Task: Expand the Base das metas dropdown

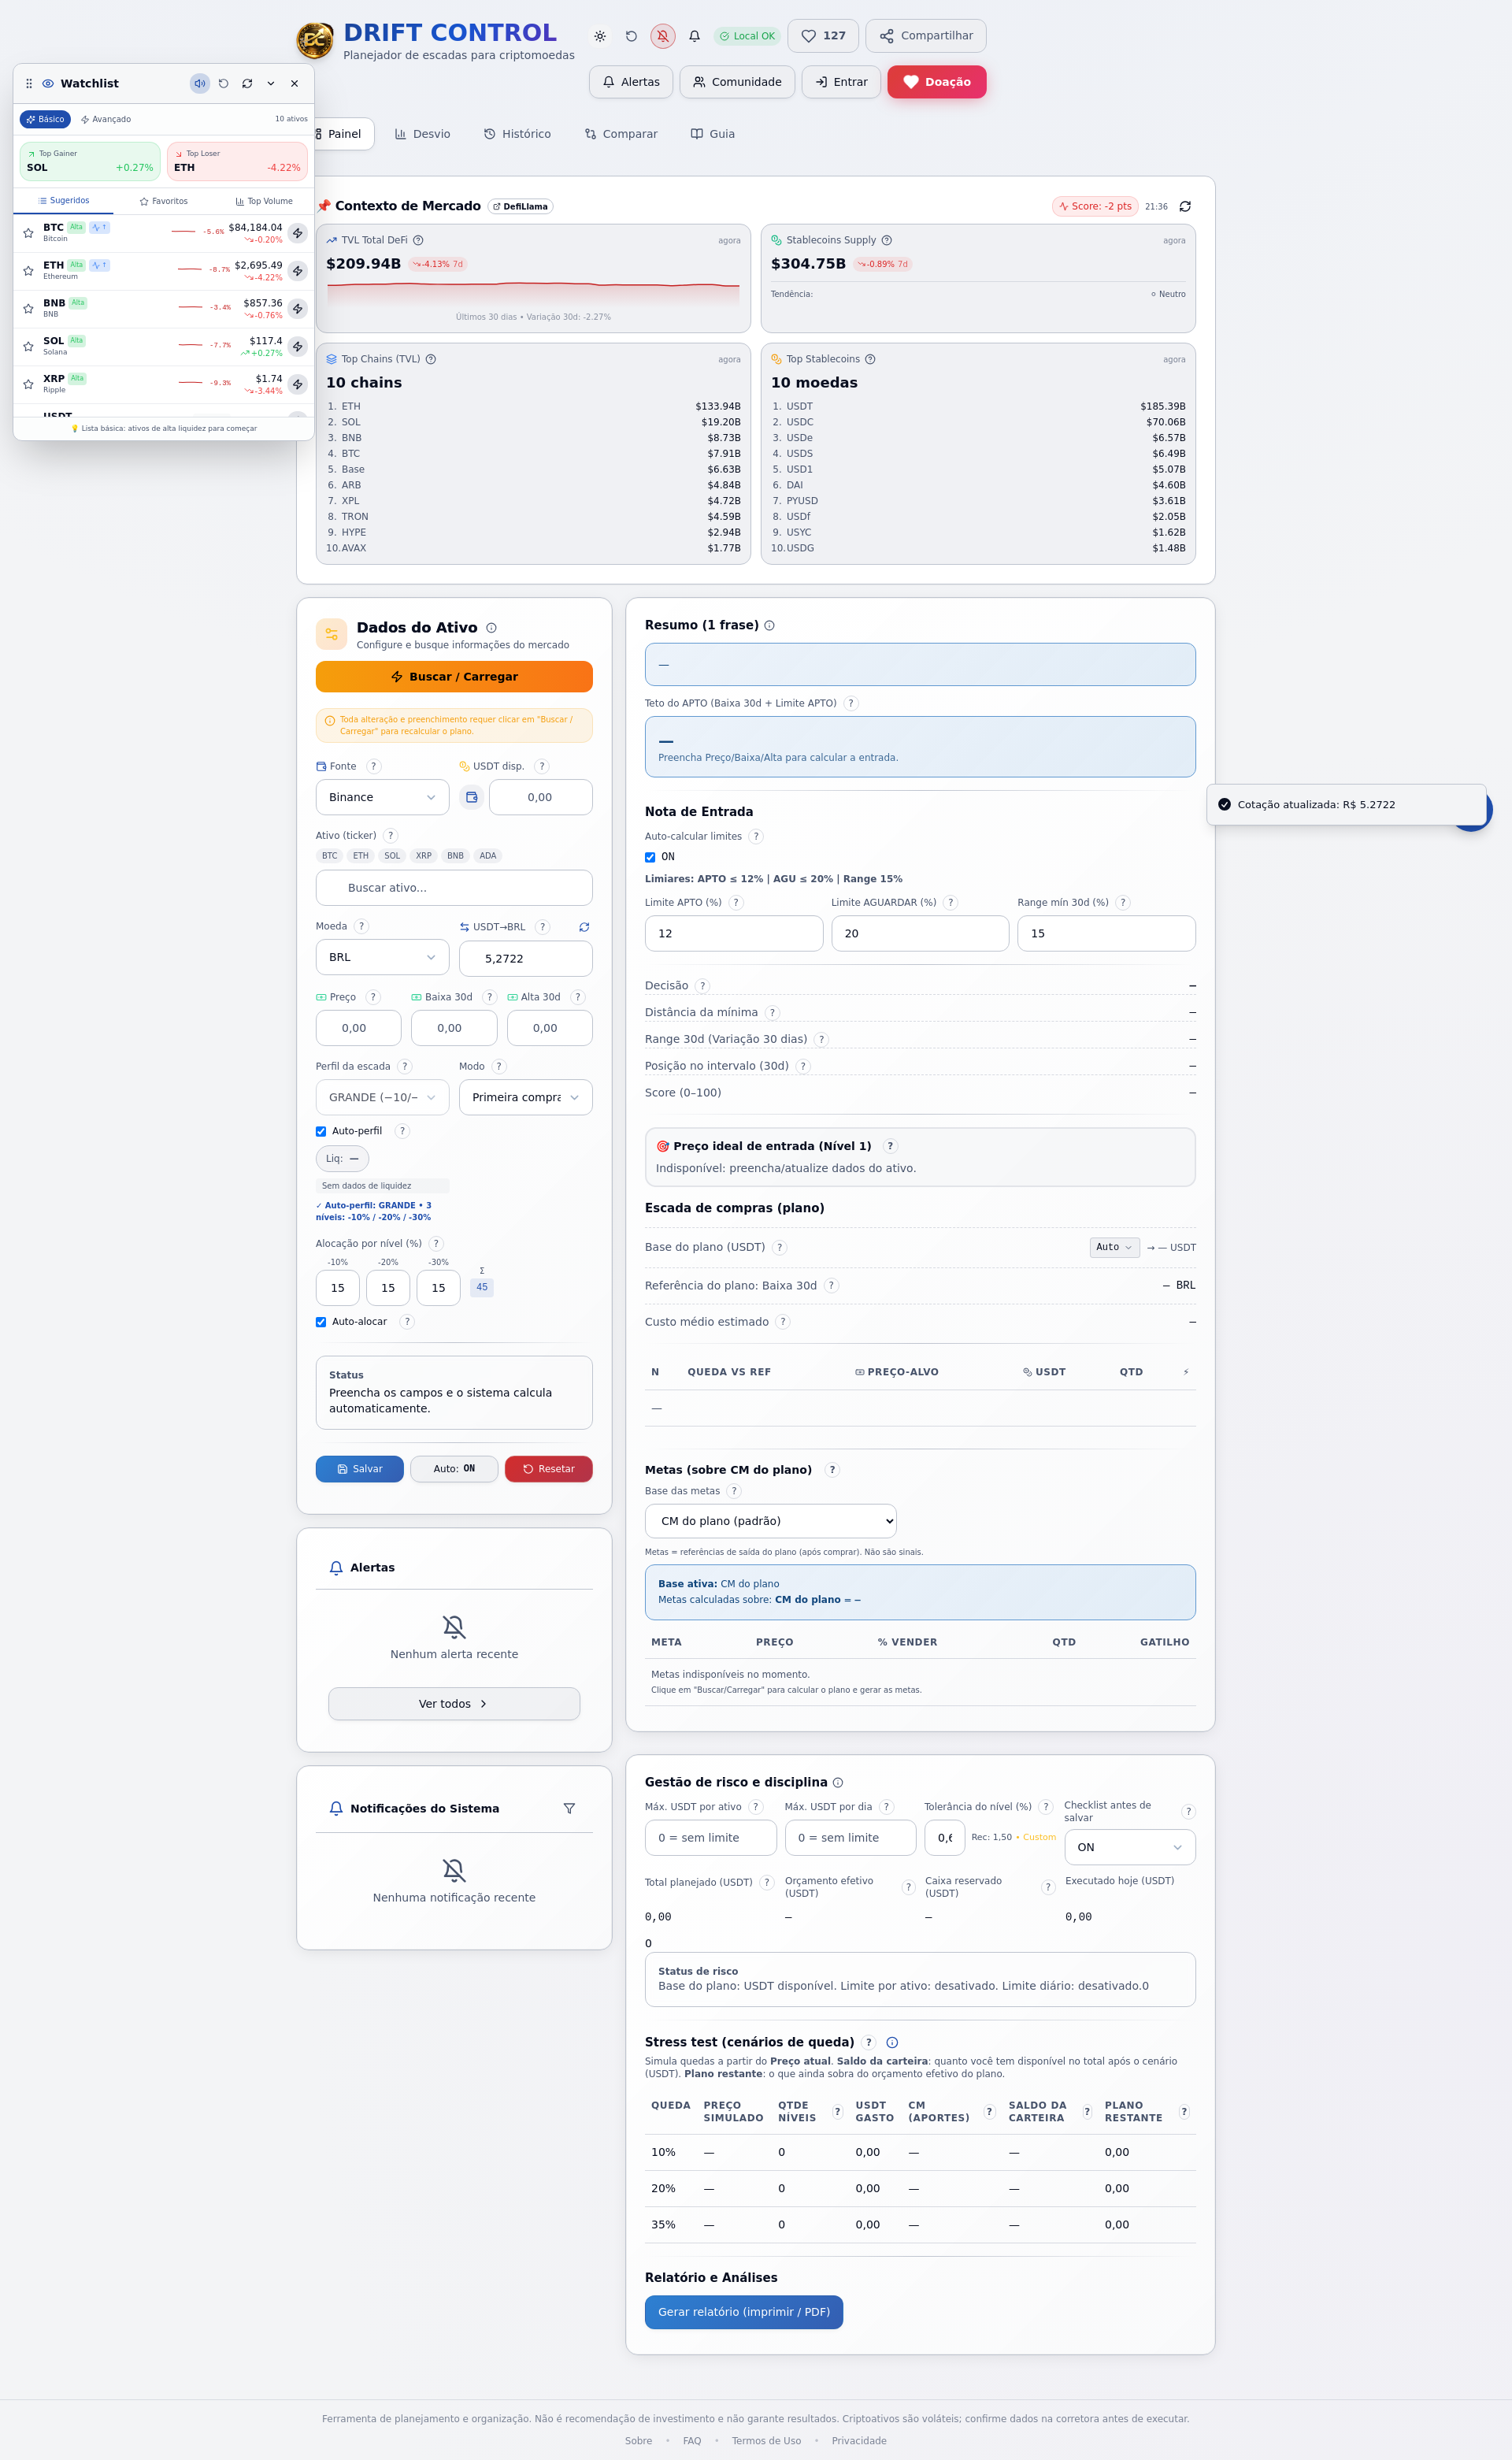Action: tap(770, 1522)
